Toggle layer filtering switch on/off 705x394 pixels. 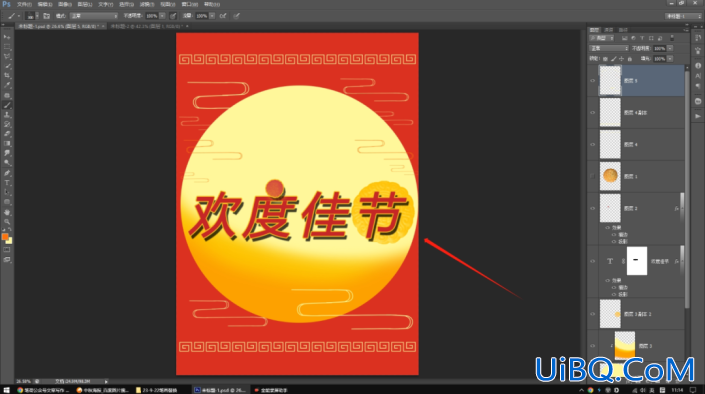(x=672, y=38)
